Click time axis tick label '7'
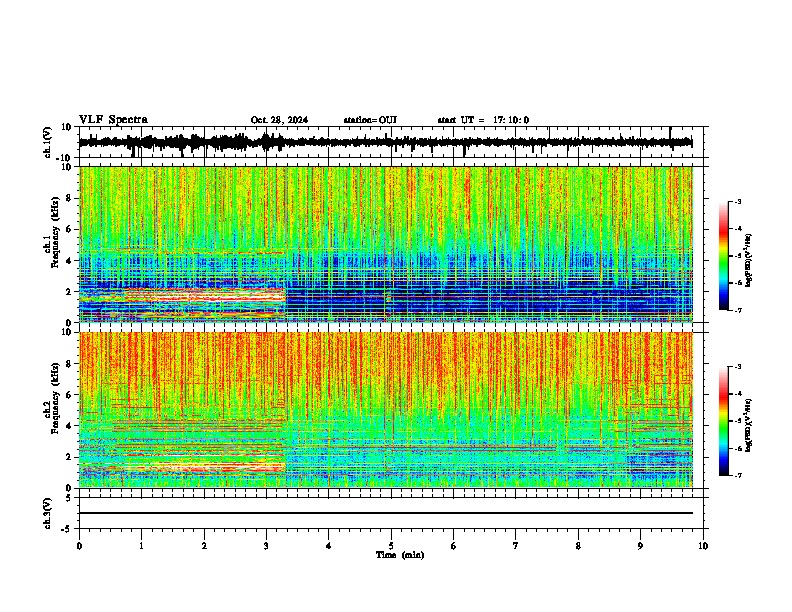The image size is (792, 612). pos(516,546)
